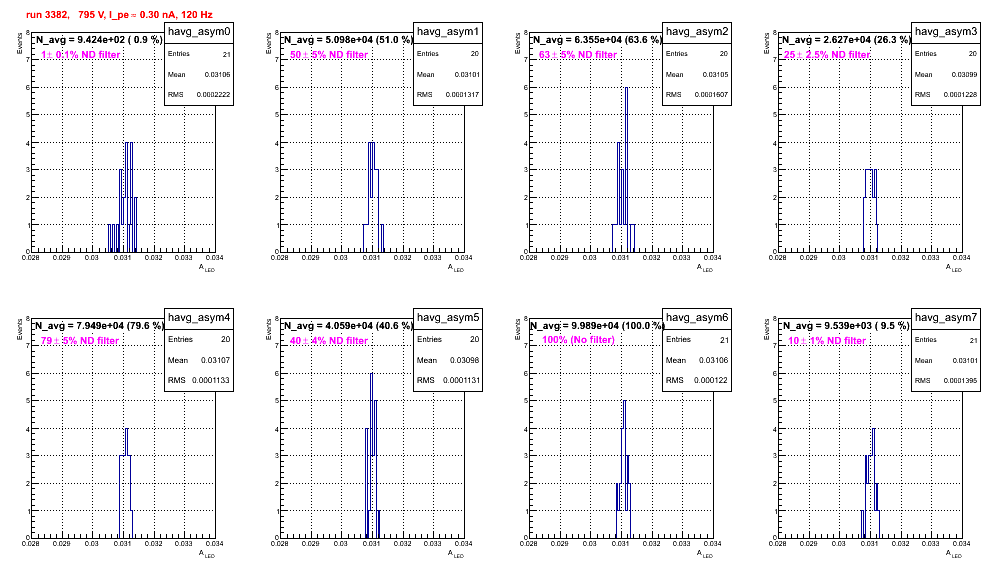Click Entries value 20 in havg_asym1
This screenshot has height=572, width=996.
[474, 54]
